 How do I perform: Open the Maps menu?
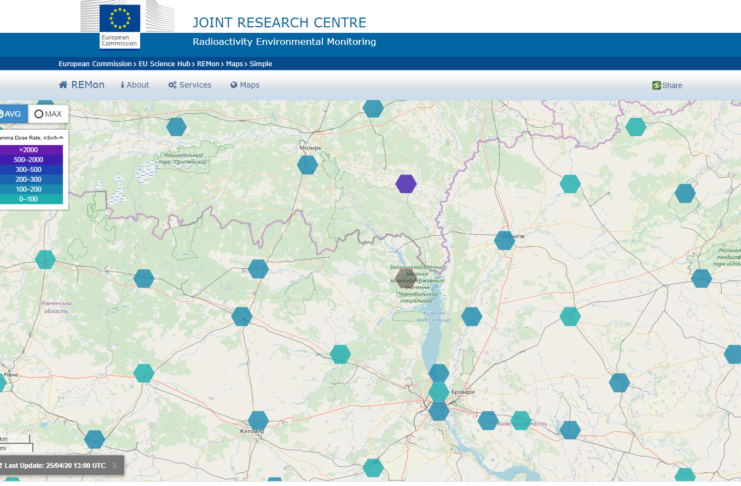click(245, 85)
